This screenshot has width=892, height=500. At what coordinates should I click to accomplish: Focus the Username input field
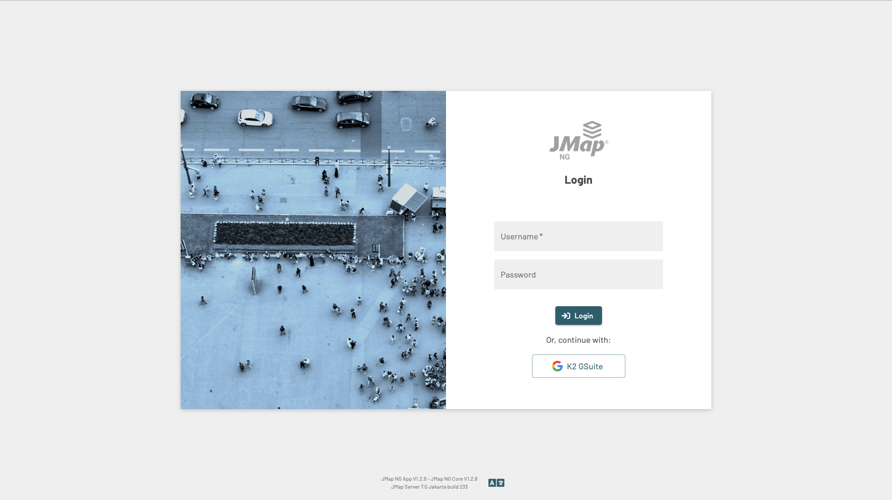(578, 236)
